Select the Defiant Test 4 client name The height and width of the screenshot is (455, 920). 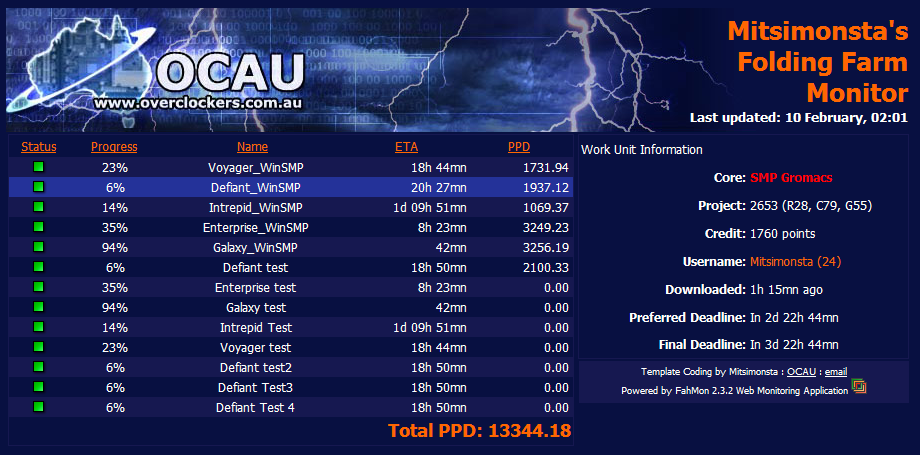coord(256,407)
